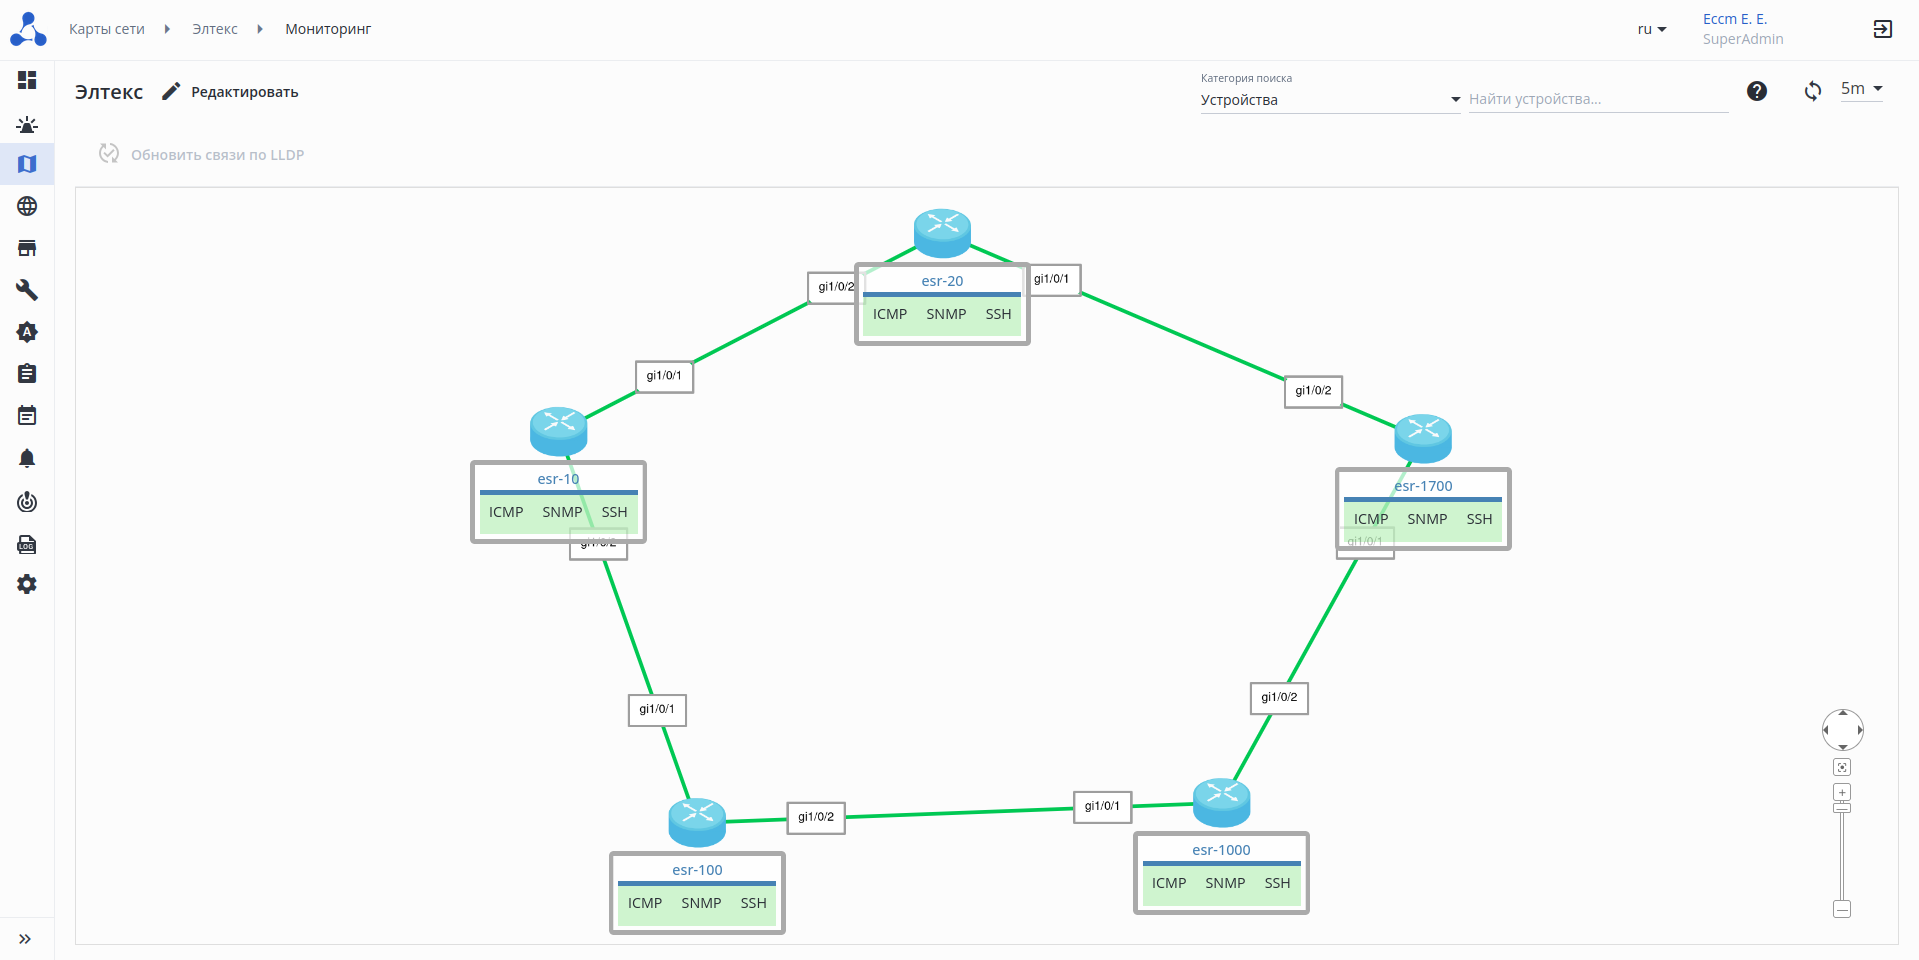Click gi1/0/1 port label left of esr-1000 router
The width and height of the screenshot is (1919, 960).
(x=1102, y=806)
